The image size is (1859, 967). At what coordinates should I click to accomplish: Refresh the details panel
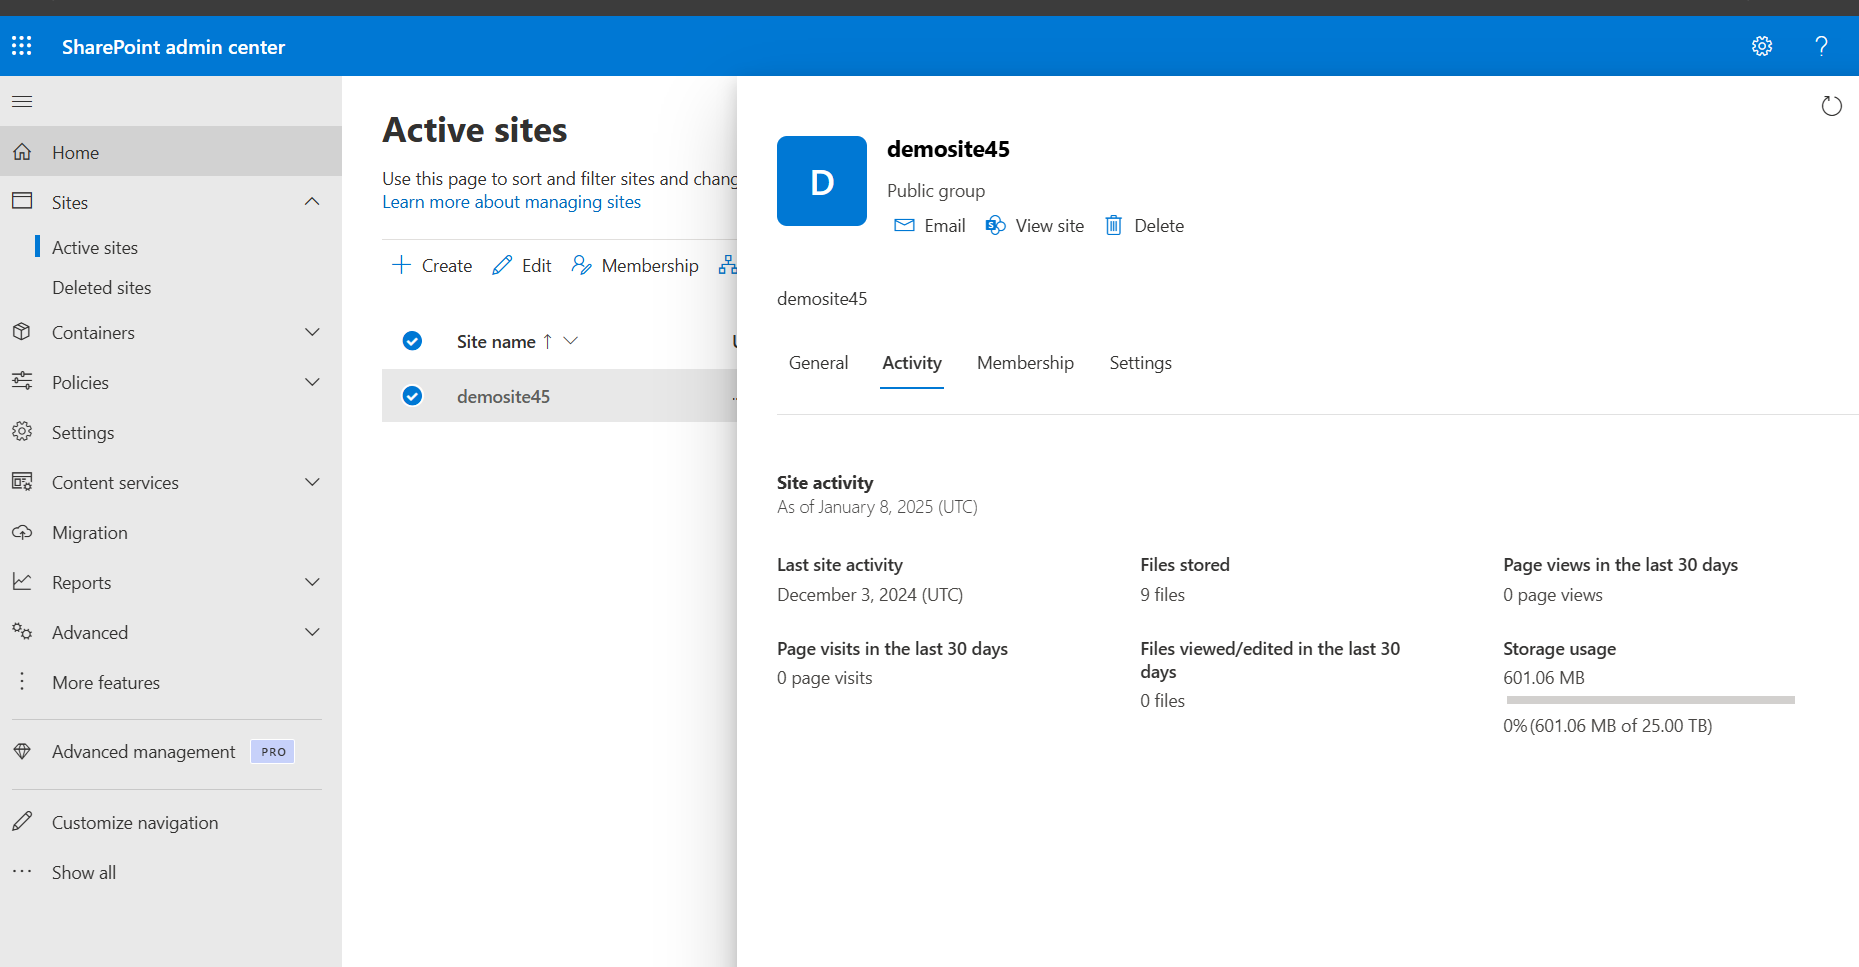click(x=1831, y=106)
